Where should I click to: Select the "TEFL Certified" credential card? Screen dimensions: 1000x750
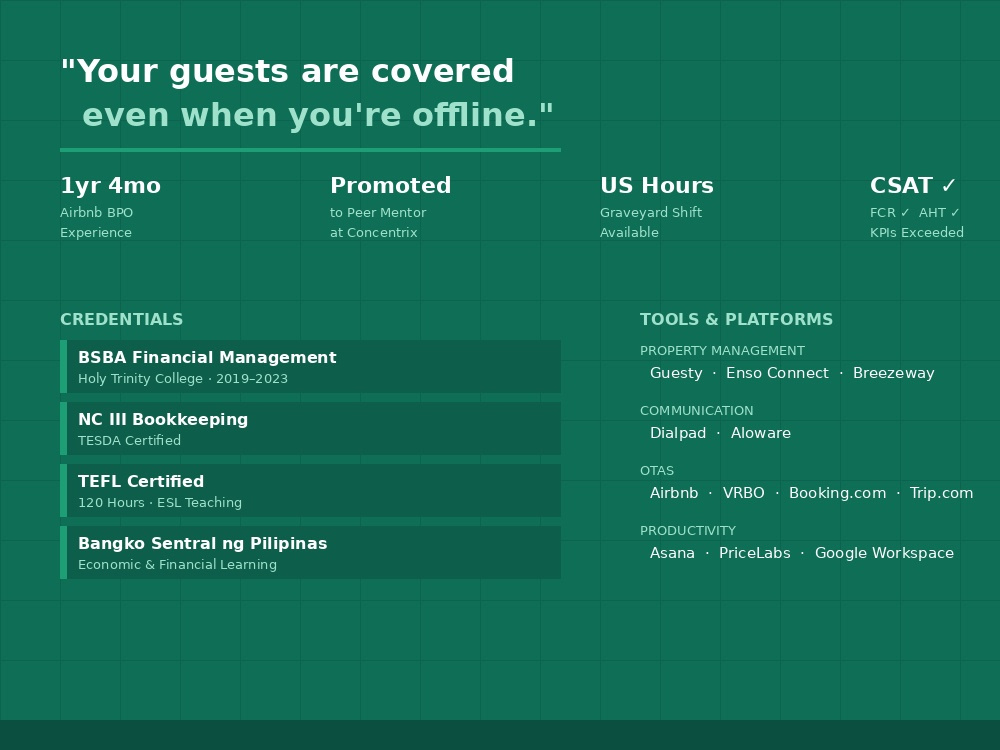[x=311, y=490]
